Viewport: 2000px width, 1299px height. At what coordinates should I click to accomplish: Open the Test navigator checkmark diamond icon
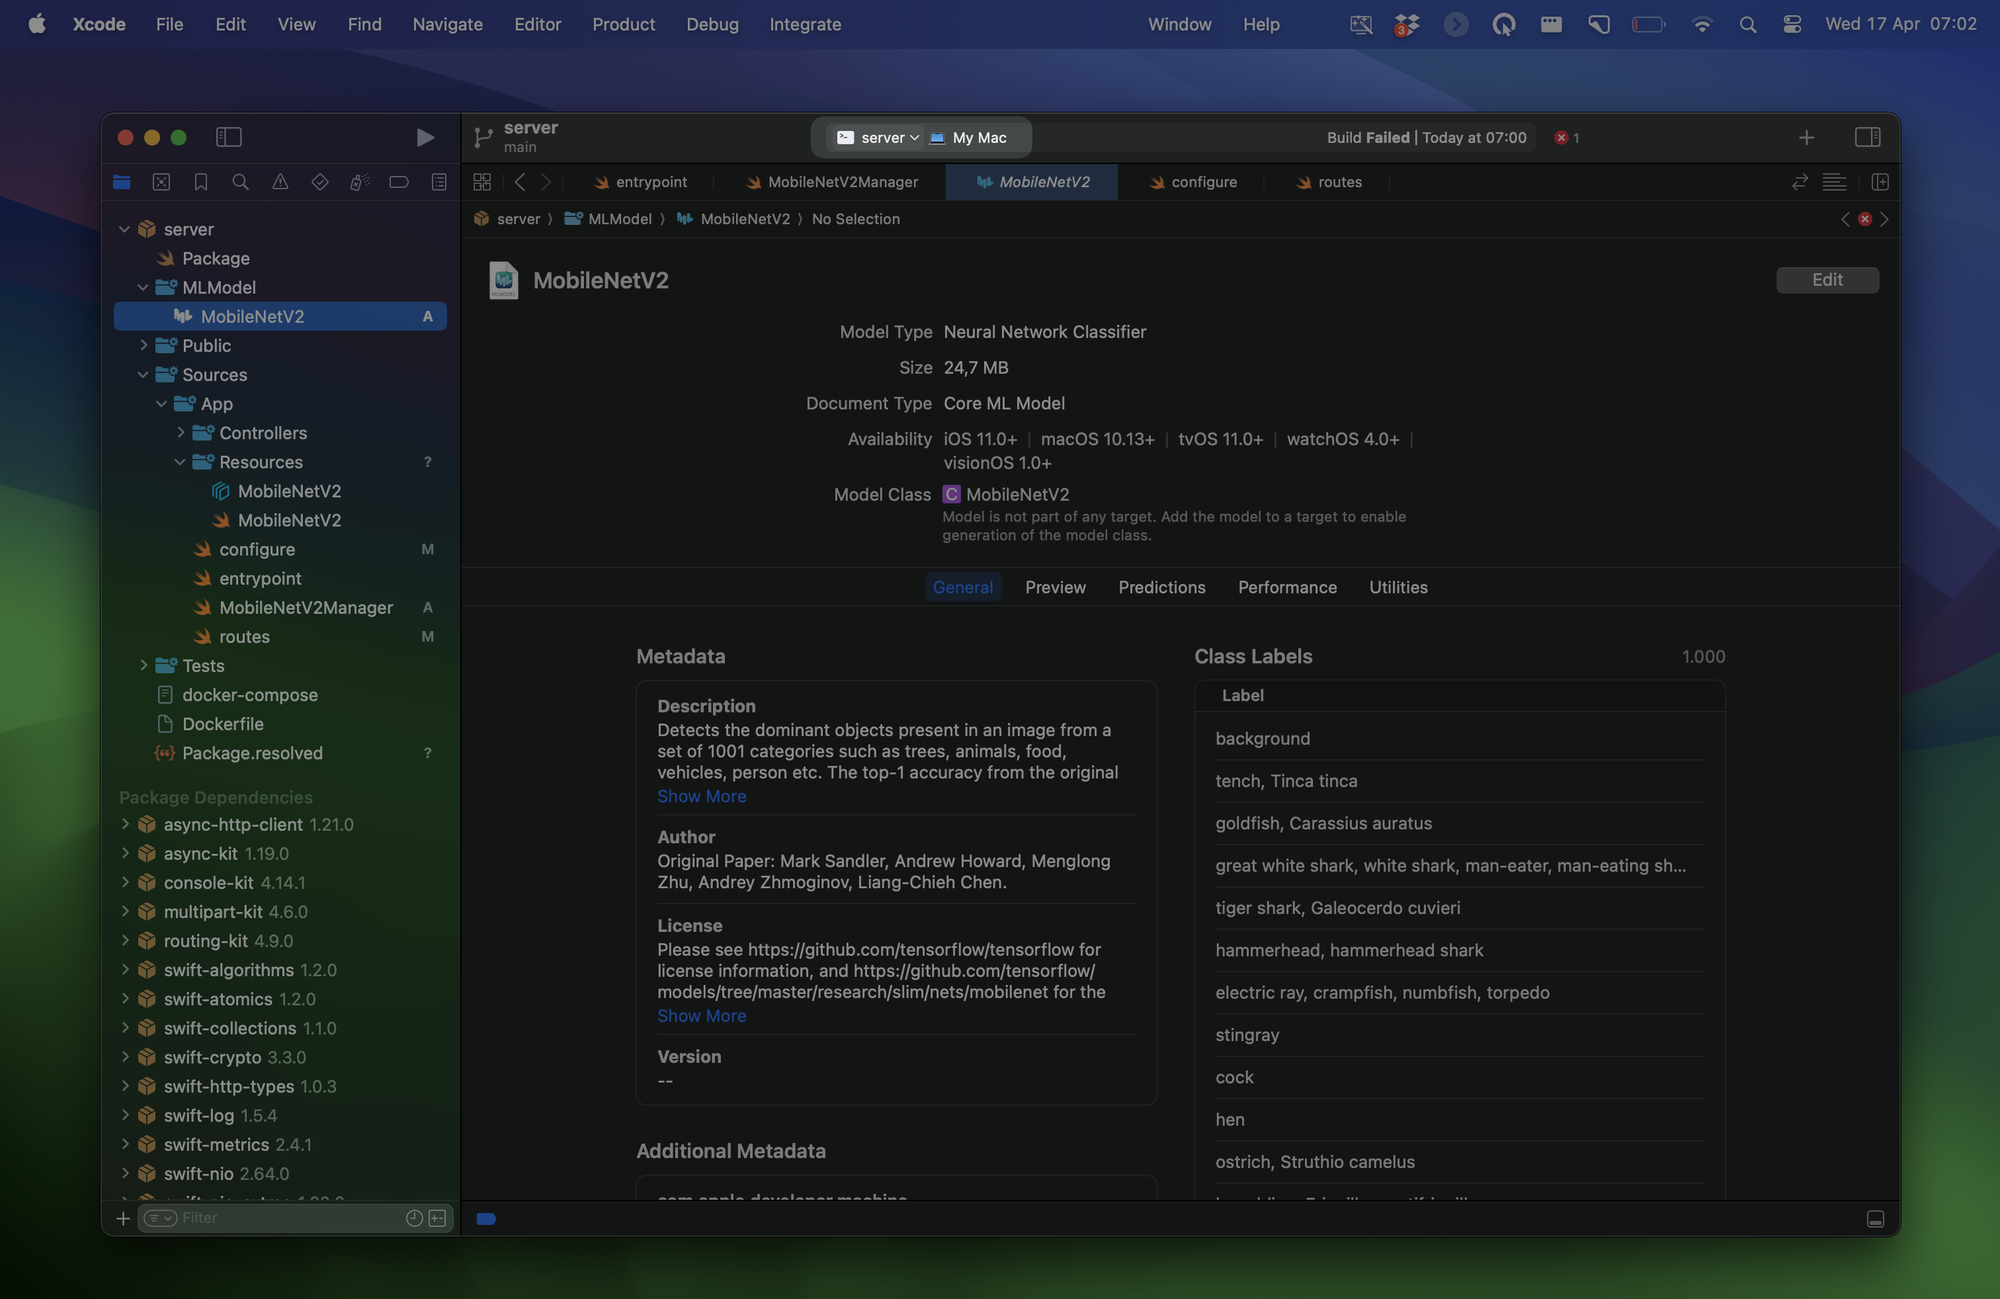(x=320, y=181)
